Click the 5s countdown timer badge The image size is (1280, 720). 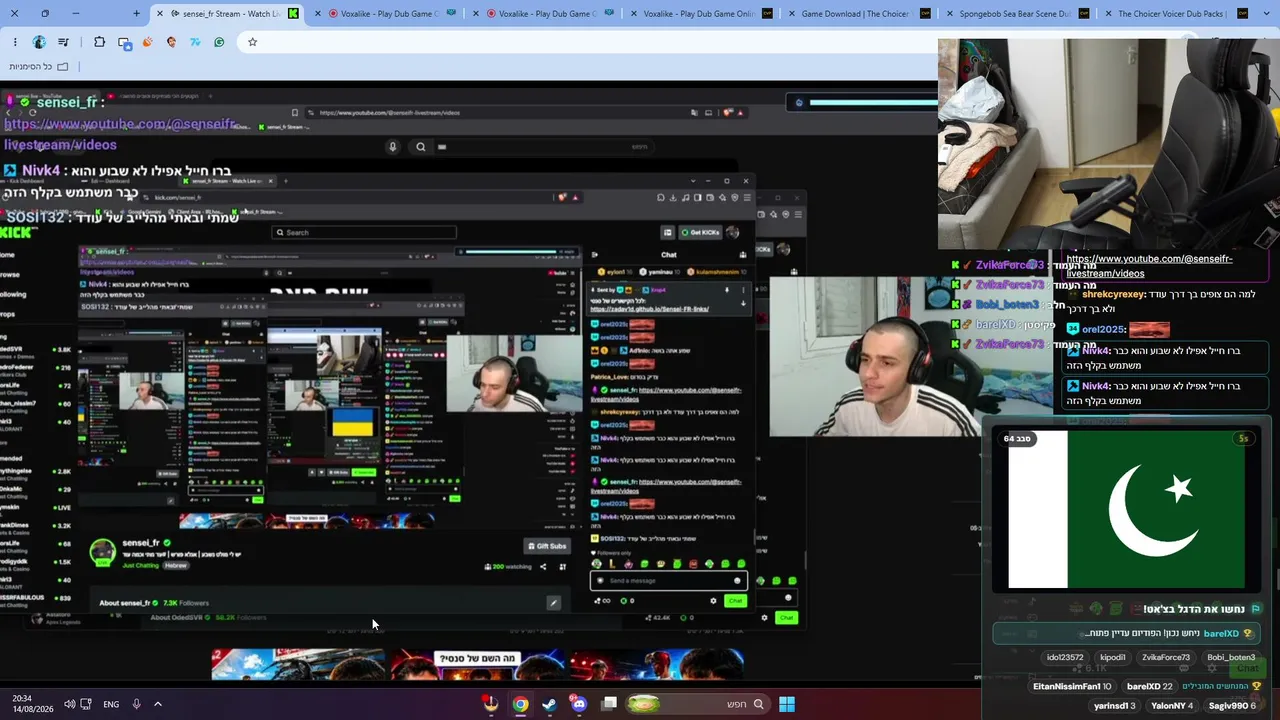(x=1244, y=439)
